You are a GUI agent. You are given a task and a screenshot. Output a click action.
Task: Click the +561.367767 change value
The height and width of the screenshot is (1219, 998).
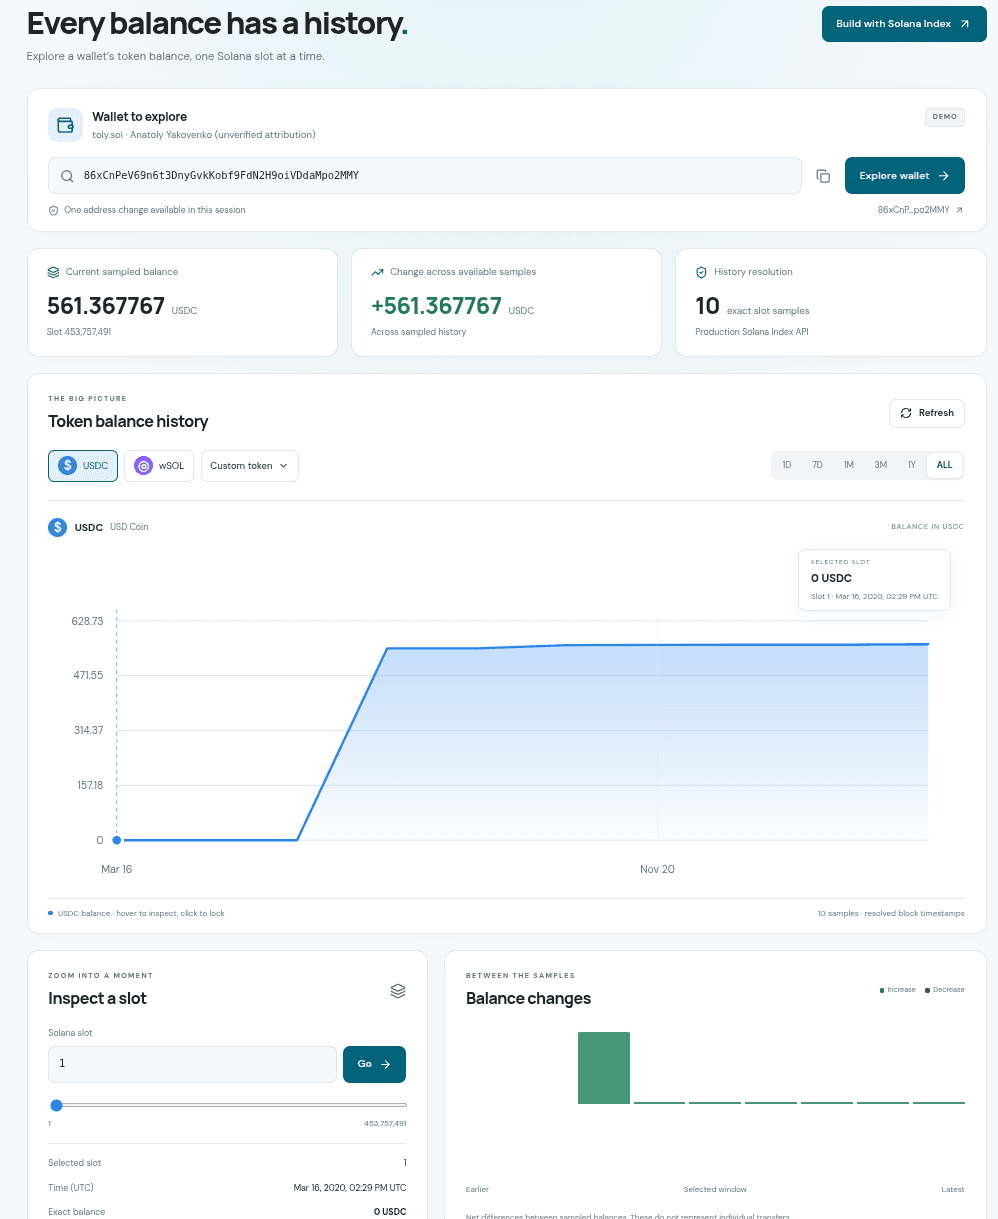(x=436, y=306)
